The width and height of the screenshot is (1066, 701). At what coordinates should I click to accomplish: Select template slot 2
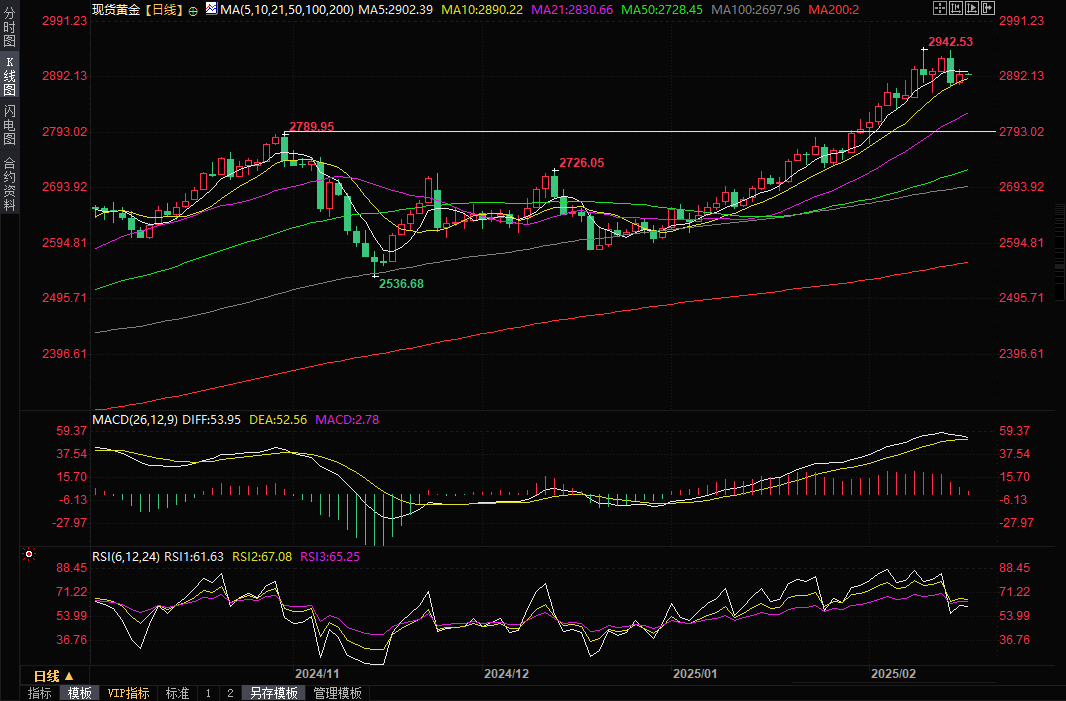(230, 693)
